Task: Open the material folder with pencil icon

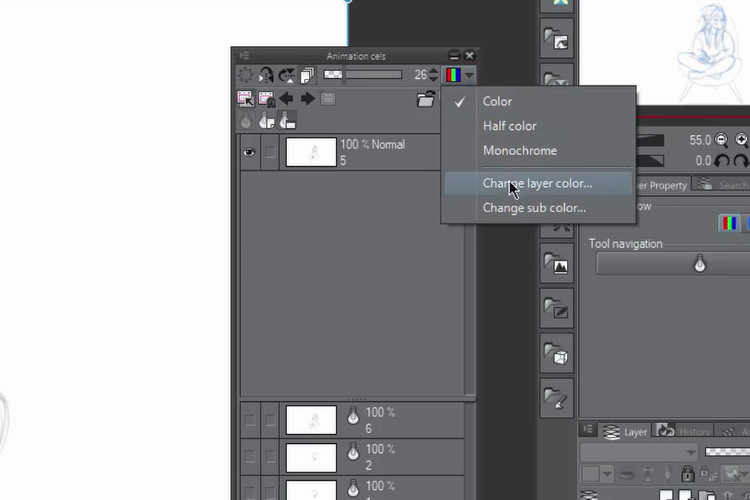Action: pyautogui.click(x=557, y=309)
